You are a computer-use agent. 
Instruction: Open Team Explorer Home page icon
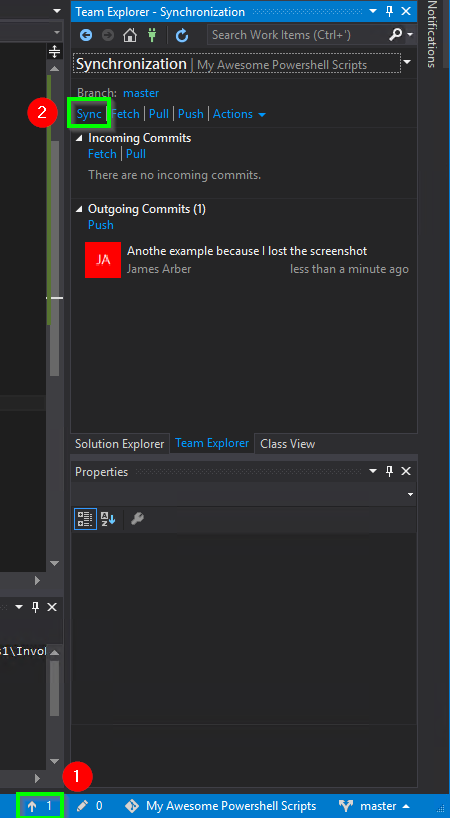point(130,35)
